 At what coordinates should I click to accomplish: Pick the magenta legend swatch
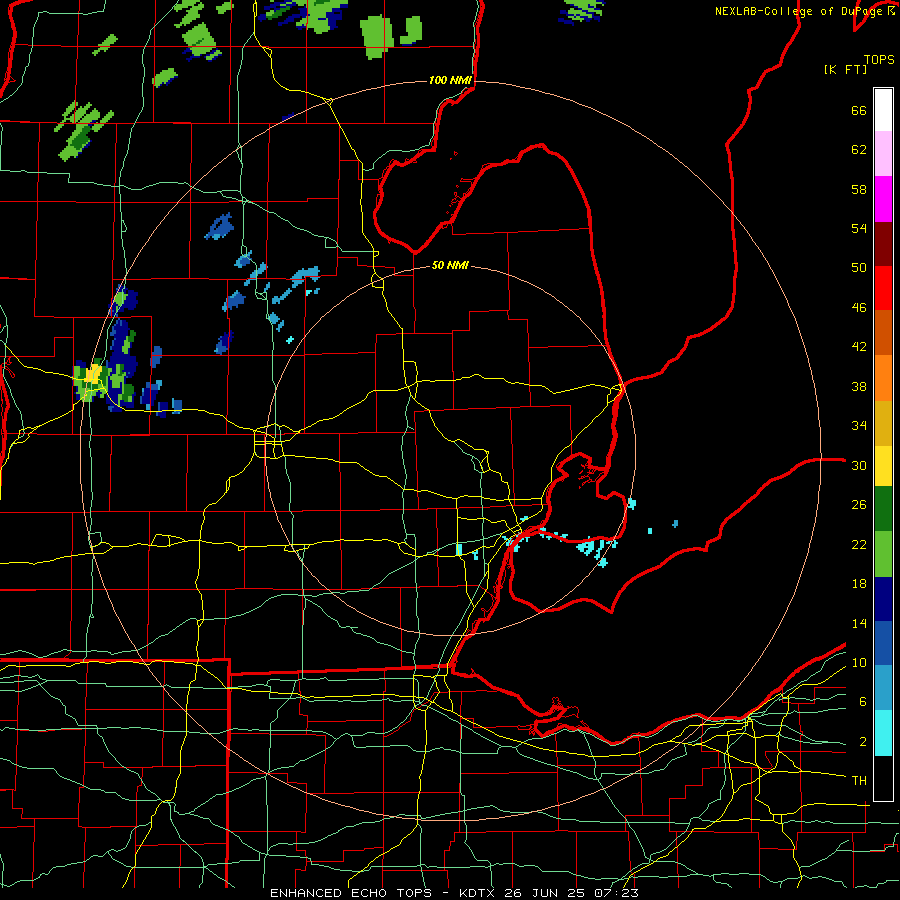(883, 199)
